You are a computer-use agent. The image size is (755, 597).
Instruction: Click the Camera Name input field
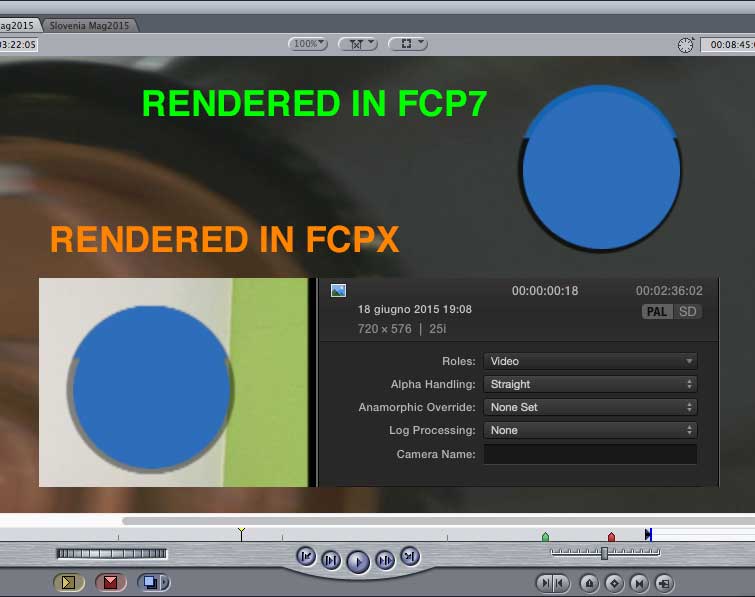(590, 454)
